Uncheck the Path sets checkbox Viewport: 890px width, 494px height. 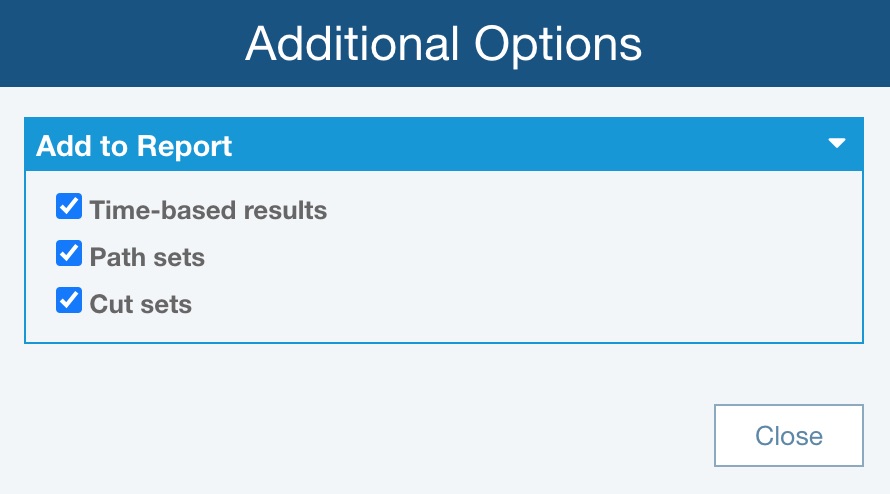tap(69, 255)
